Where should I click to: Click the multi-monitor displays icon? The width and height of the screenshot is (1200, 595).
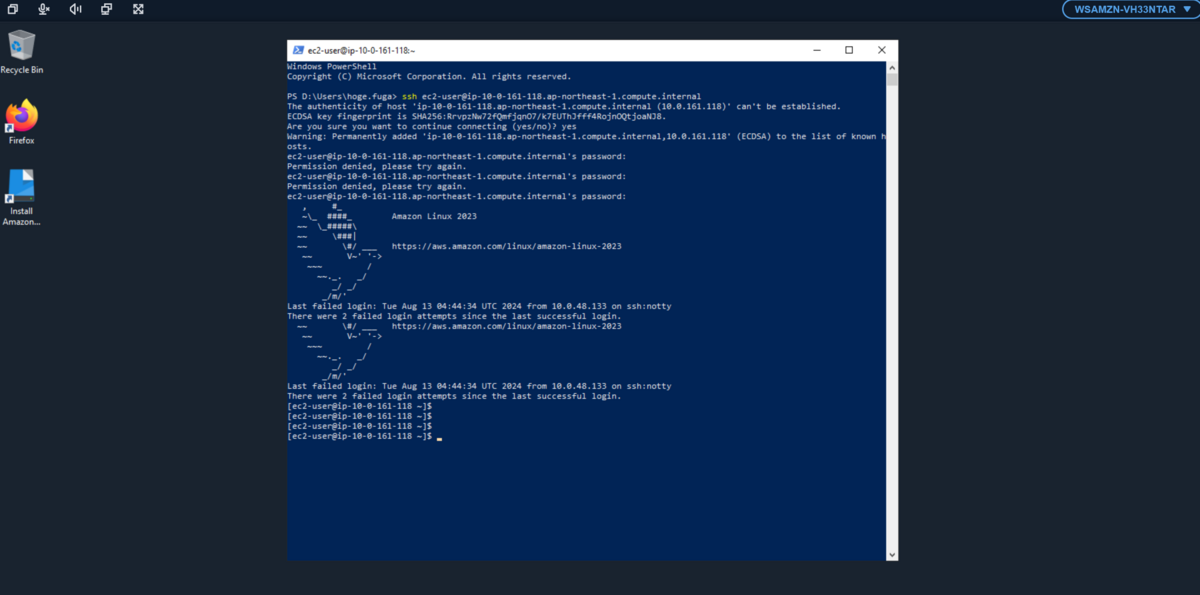[107, 9]
